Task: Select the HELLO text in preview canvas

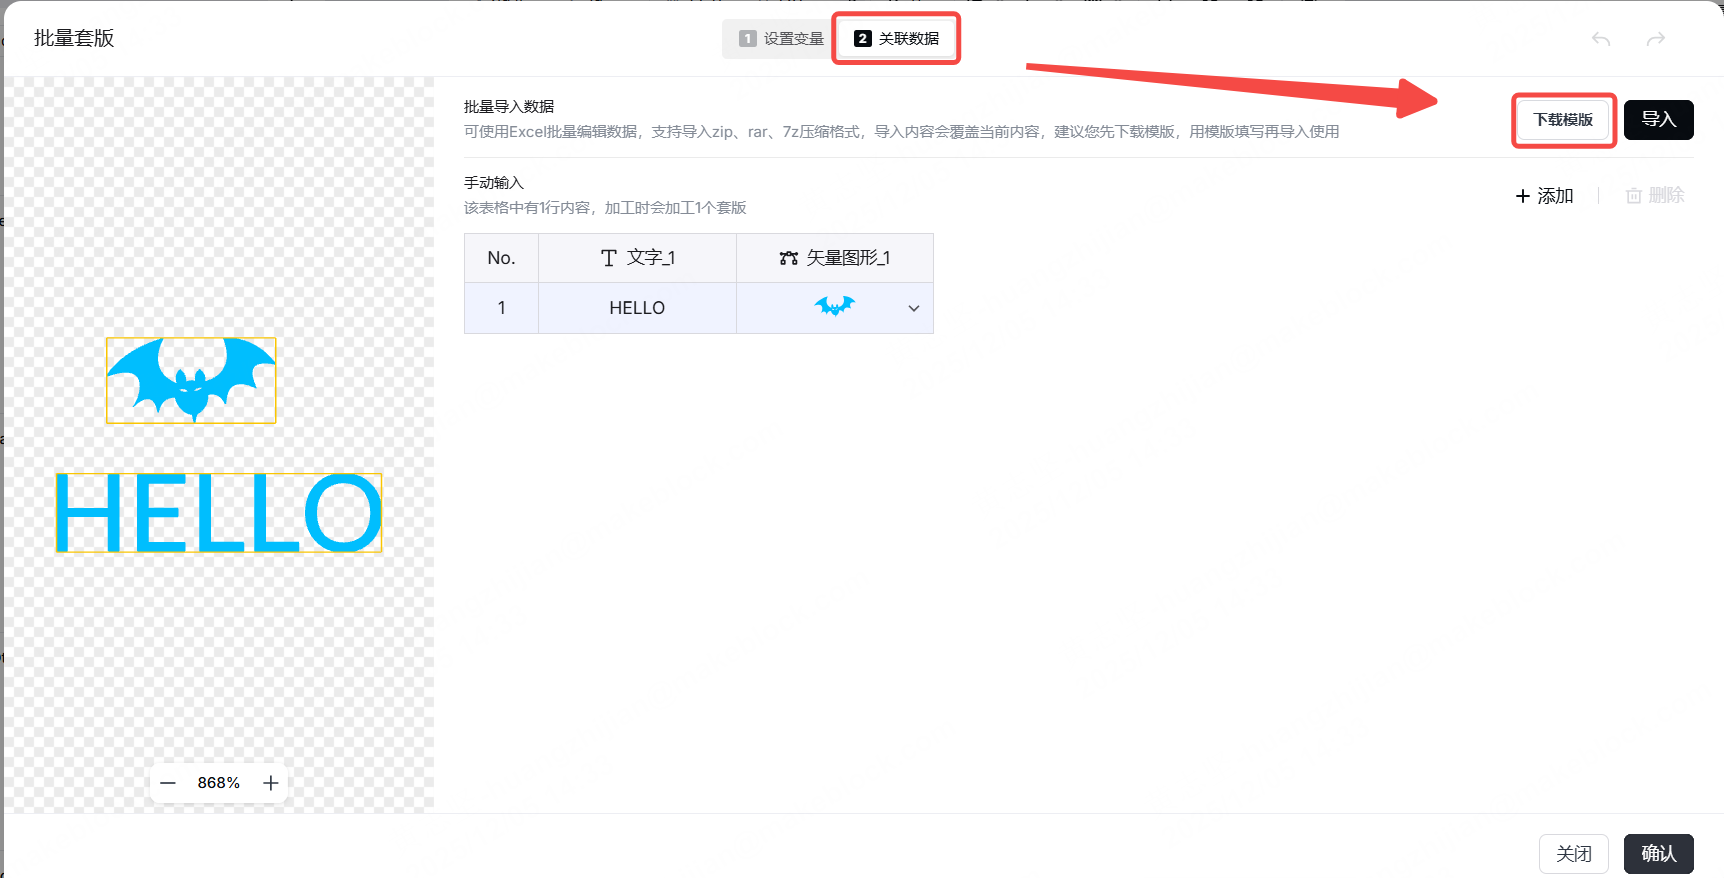Action: (x=218, y=513)
